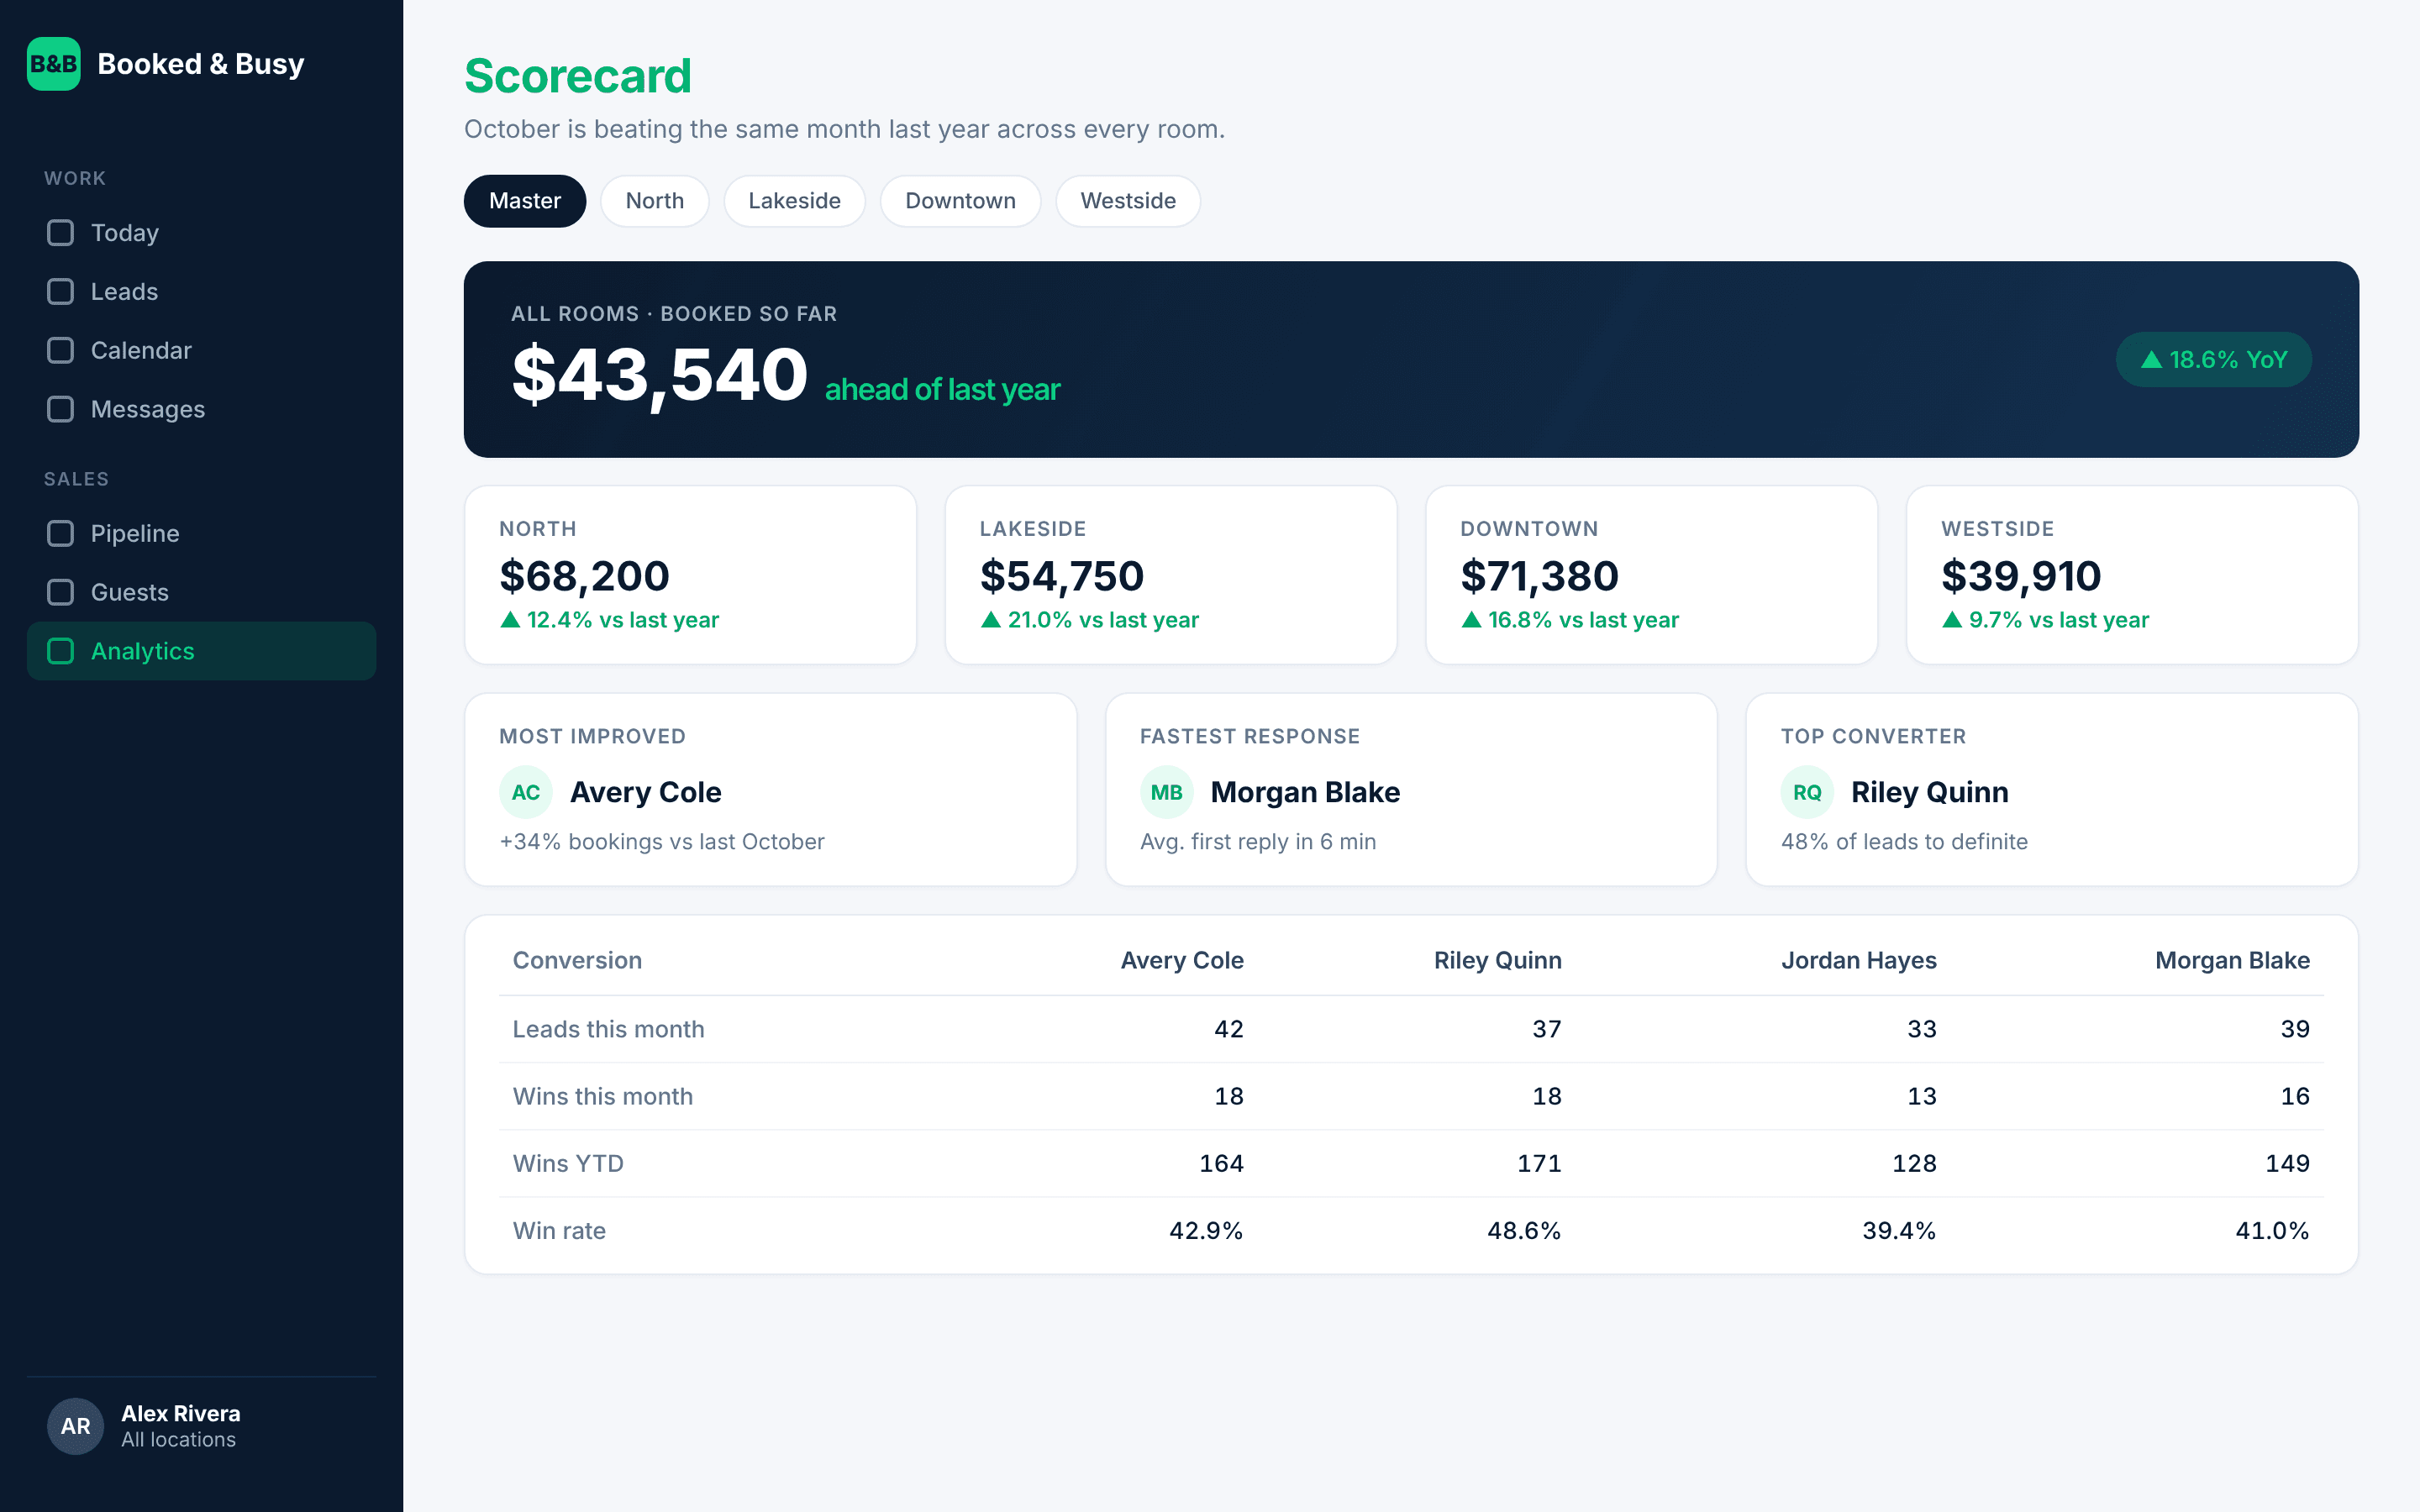Screen dimensions: 2420x1512
Task: Click the All locations label
Action: click(178, 1440)
